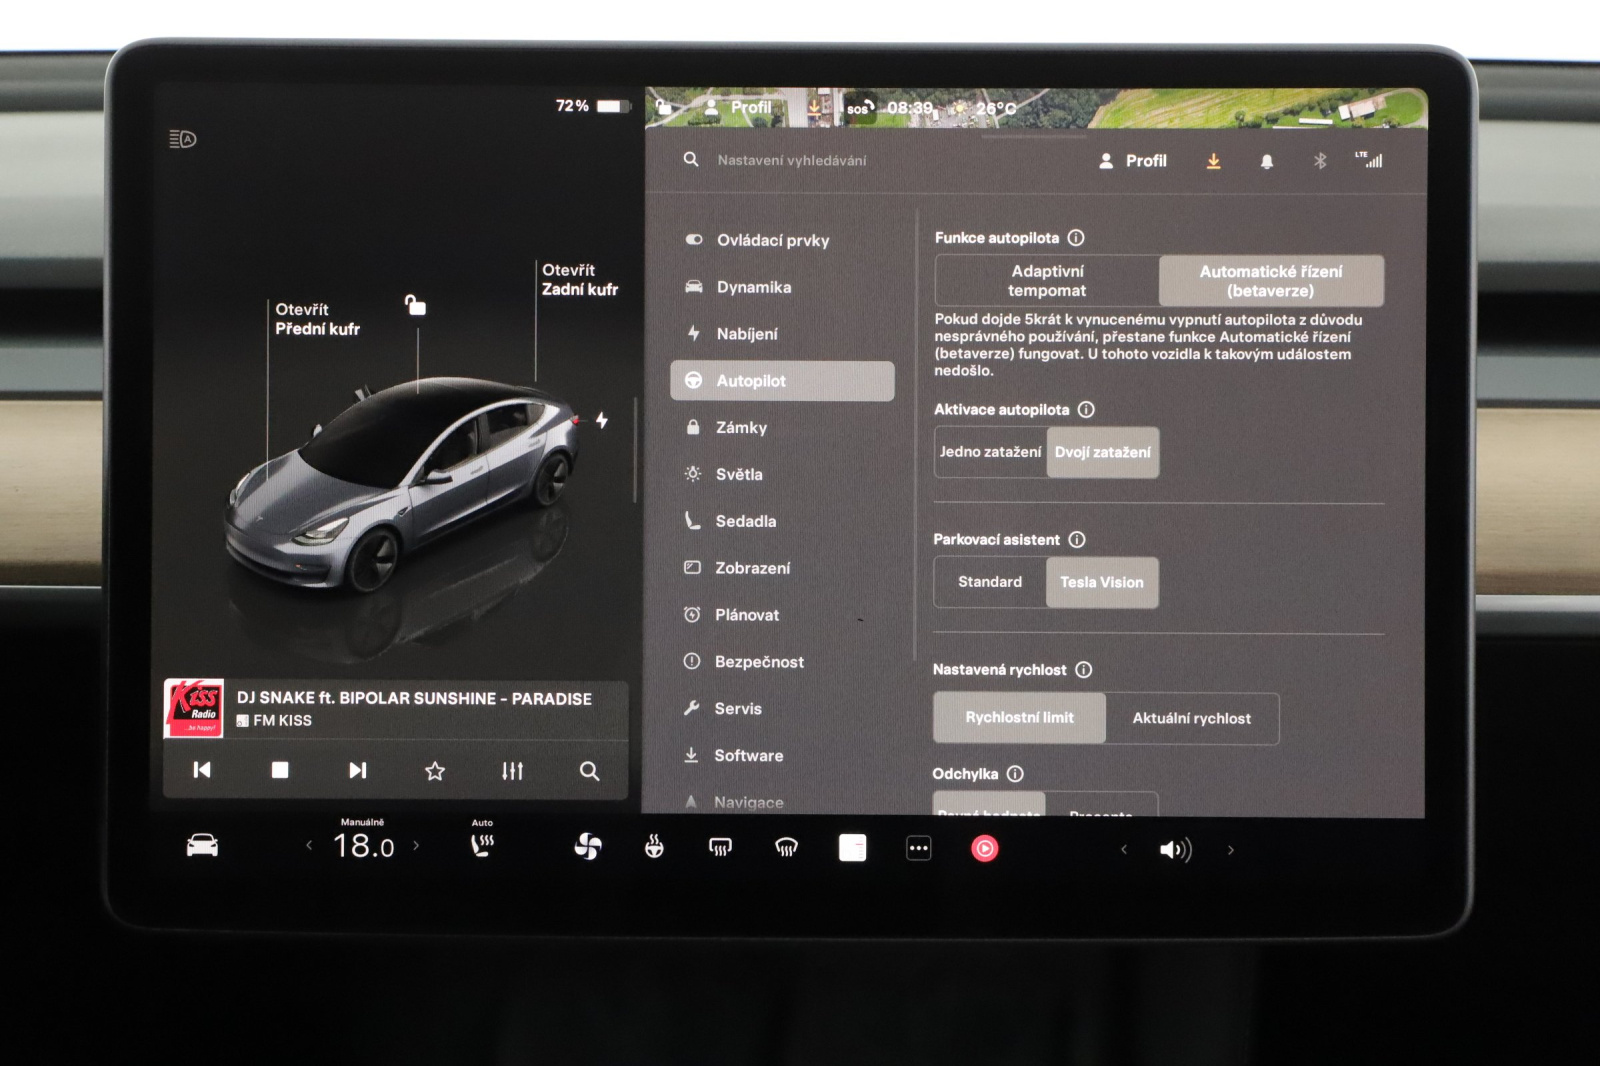
Task: Increase temperature with right chevron
Action: [416, 846]
